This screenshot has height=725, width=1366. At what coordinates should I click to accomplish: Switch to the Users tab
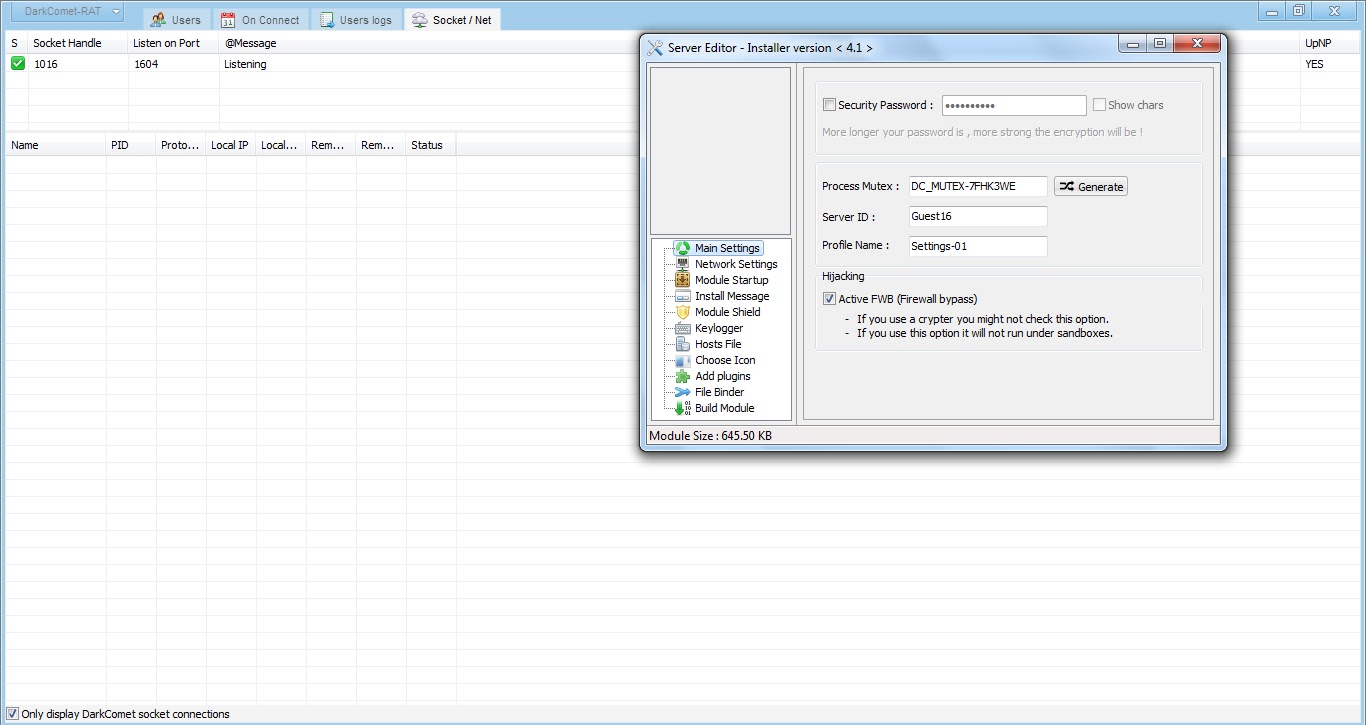[x=175, y=20]
